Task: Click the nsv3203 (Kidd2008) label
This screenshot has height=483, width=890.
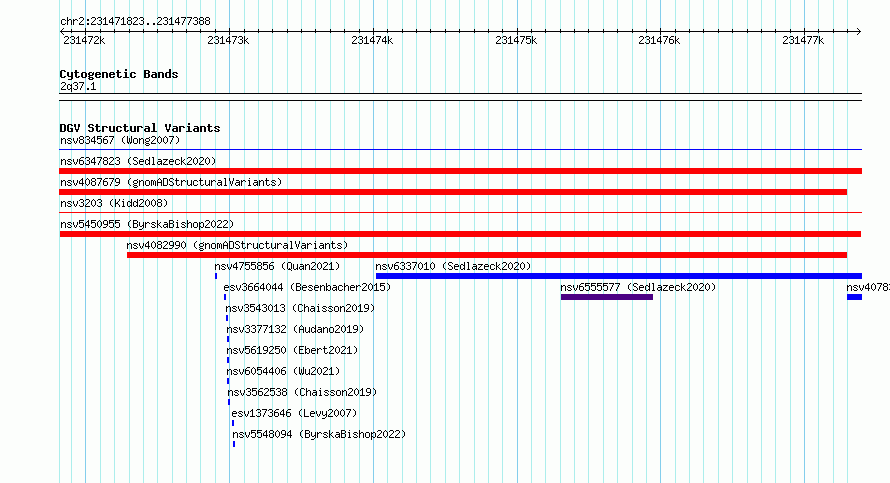Action: click(x=114, y=203)
